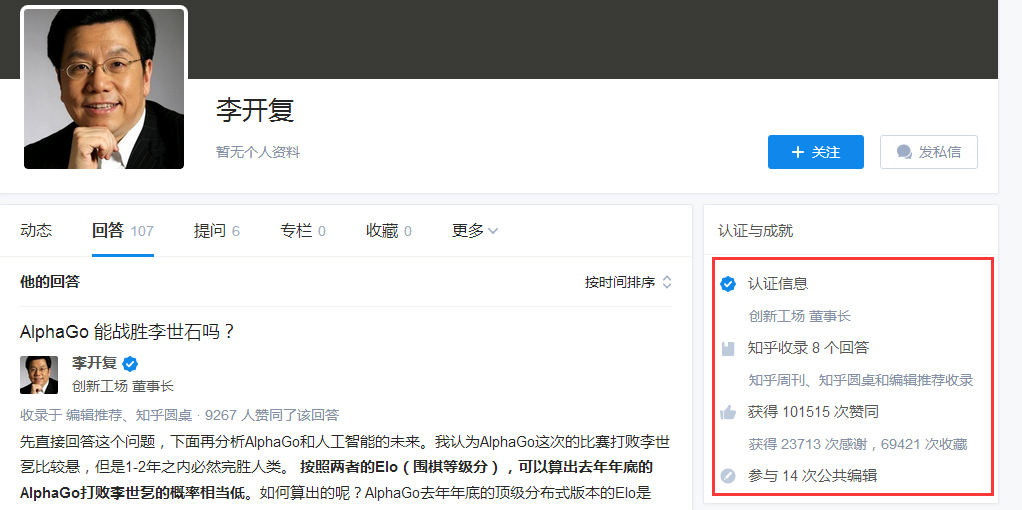Switch to the 提问 6 tab
This screenshot has width=1022, height=510.
pos(216,231)
